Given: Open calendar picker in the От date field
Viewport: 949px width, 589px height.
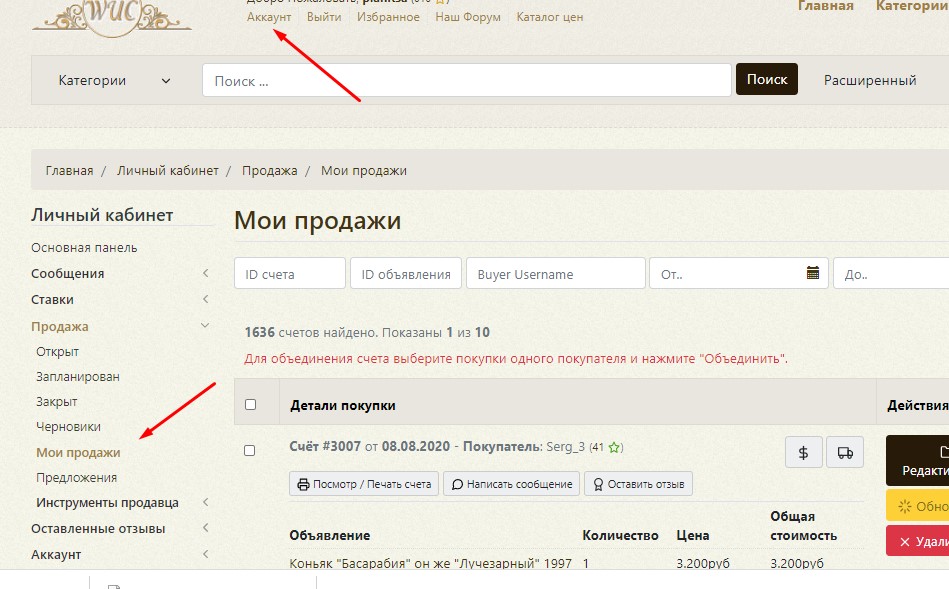Looking at the screenshot, I should point(813,273).
